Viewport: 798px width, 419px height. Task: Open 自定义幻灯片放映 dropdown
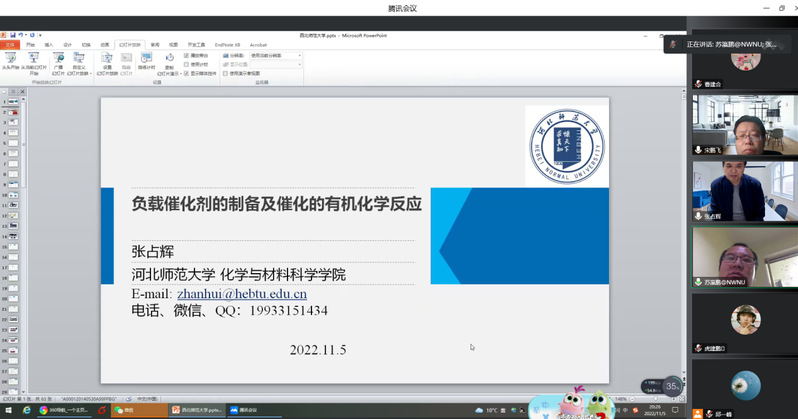[x=81, y=68]
